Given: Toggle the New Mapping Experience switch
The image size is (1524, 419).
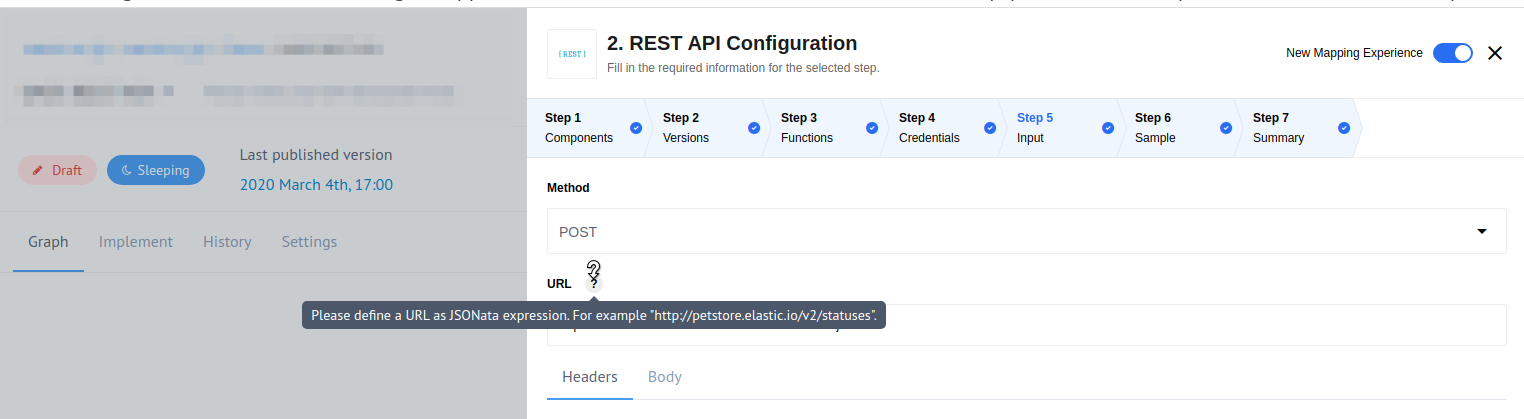Looking at the screenshot, I should [1452, 54].
